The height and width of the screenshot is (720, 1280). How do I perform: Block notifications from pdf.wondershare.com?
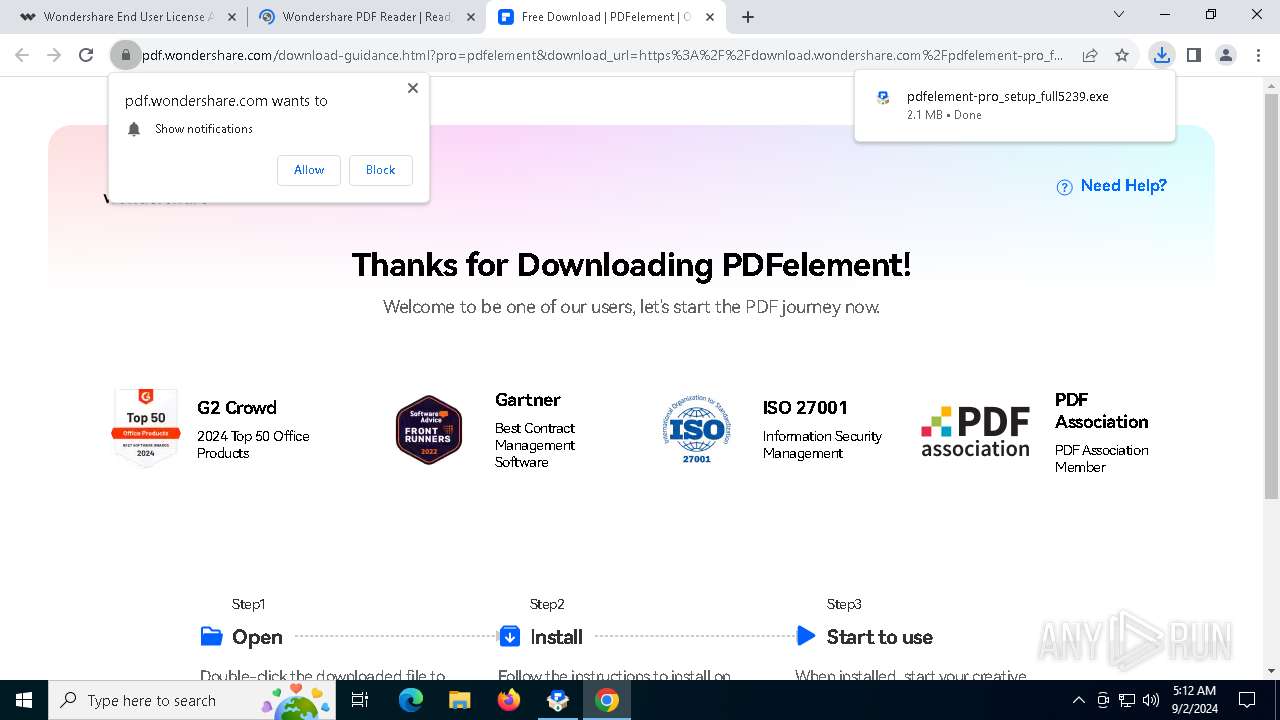pyautogui.click(x=380, y=170)
